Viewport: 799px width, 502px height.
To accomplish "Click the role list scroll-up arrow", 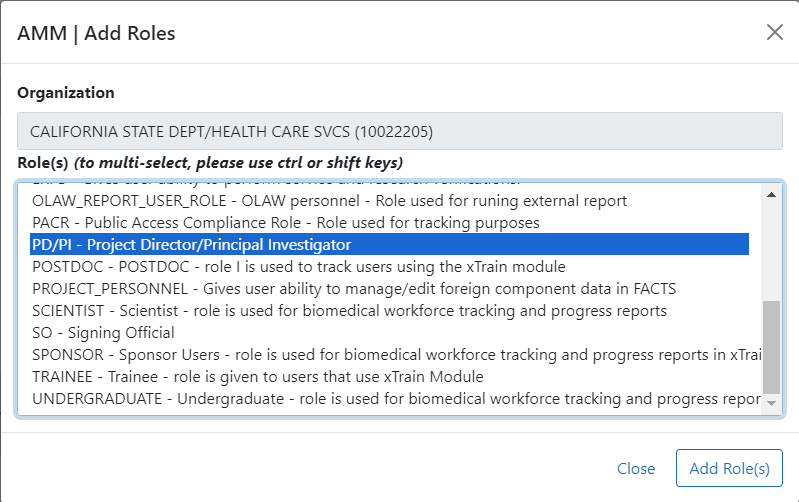I will 771,194.
